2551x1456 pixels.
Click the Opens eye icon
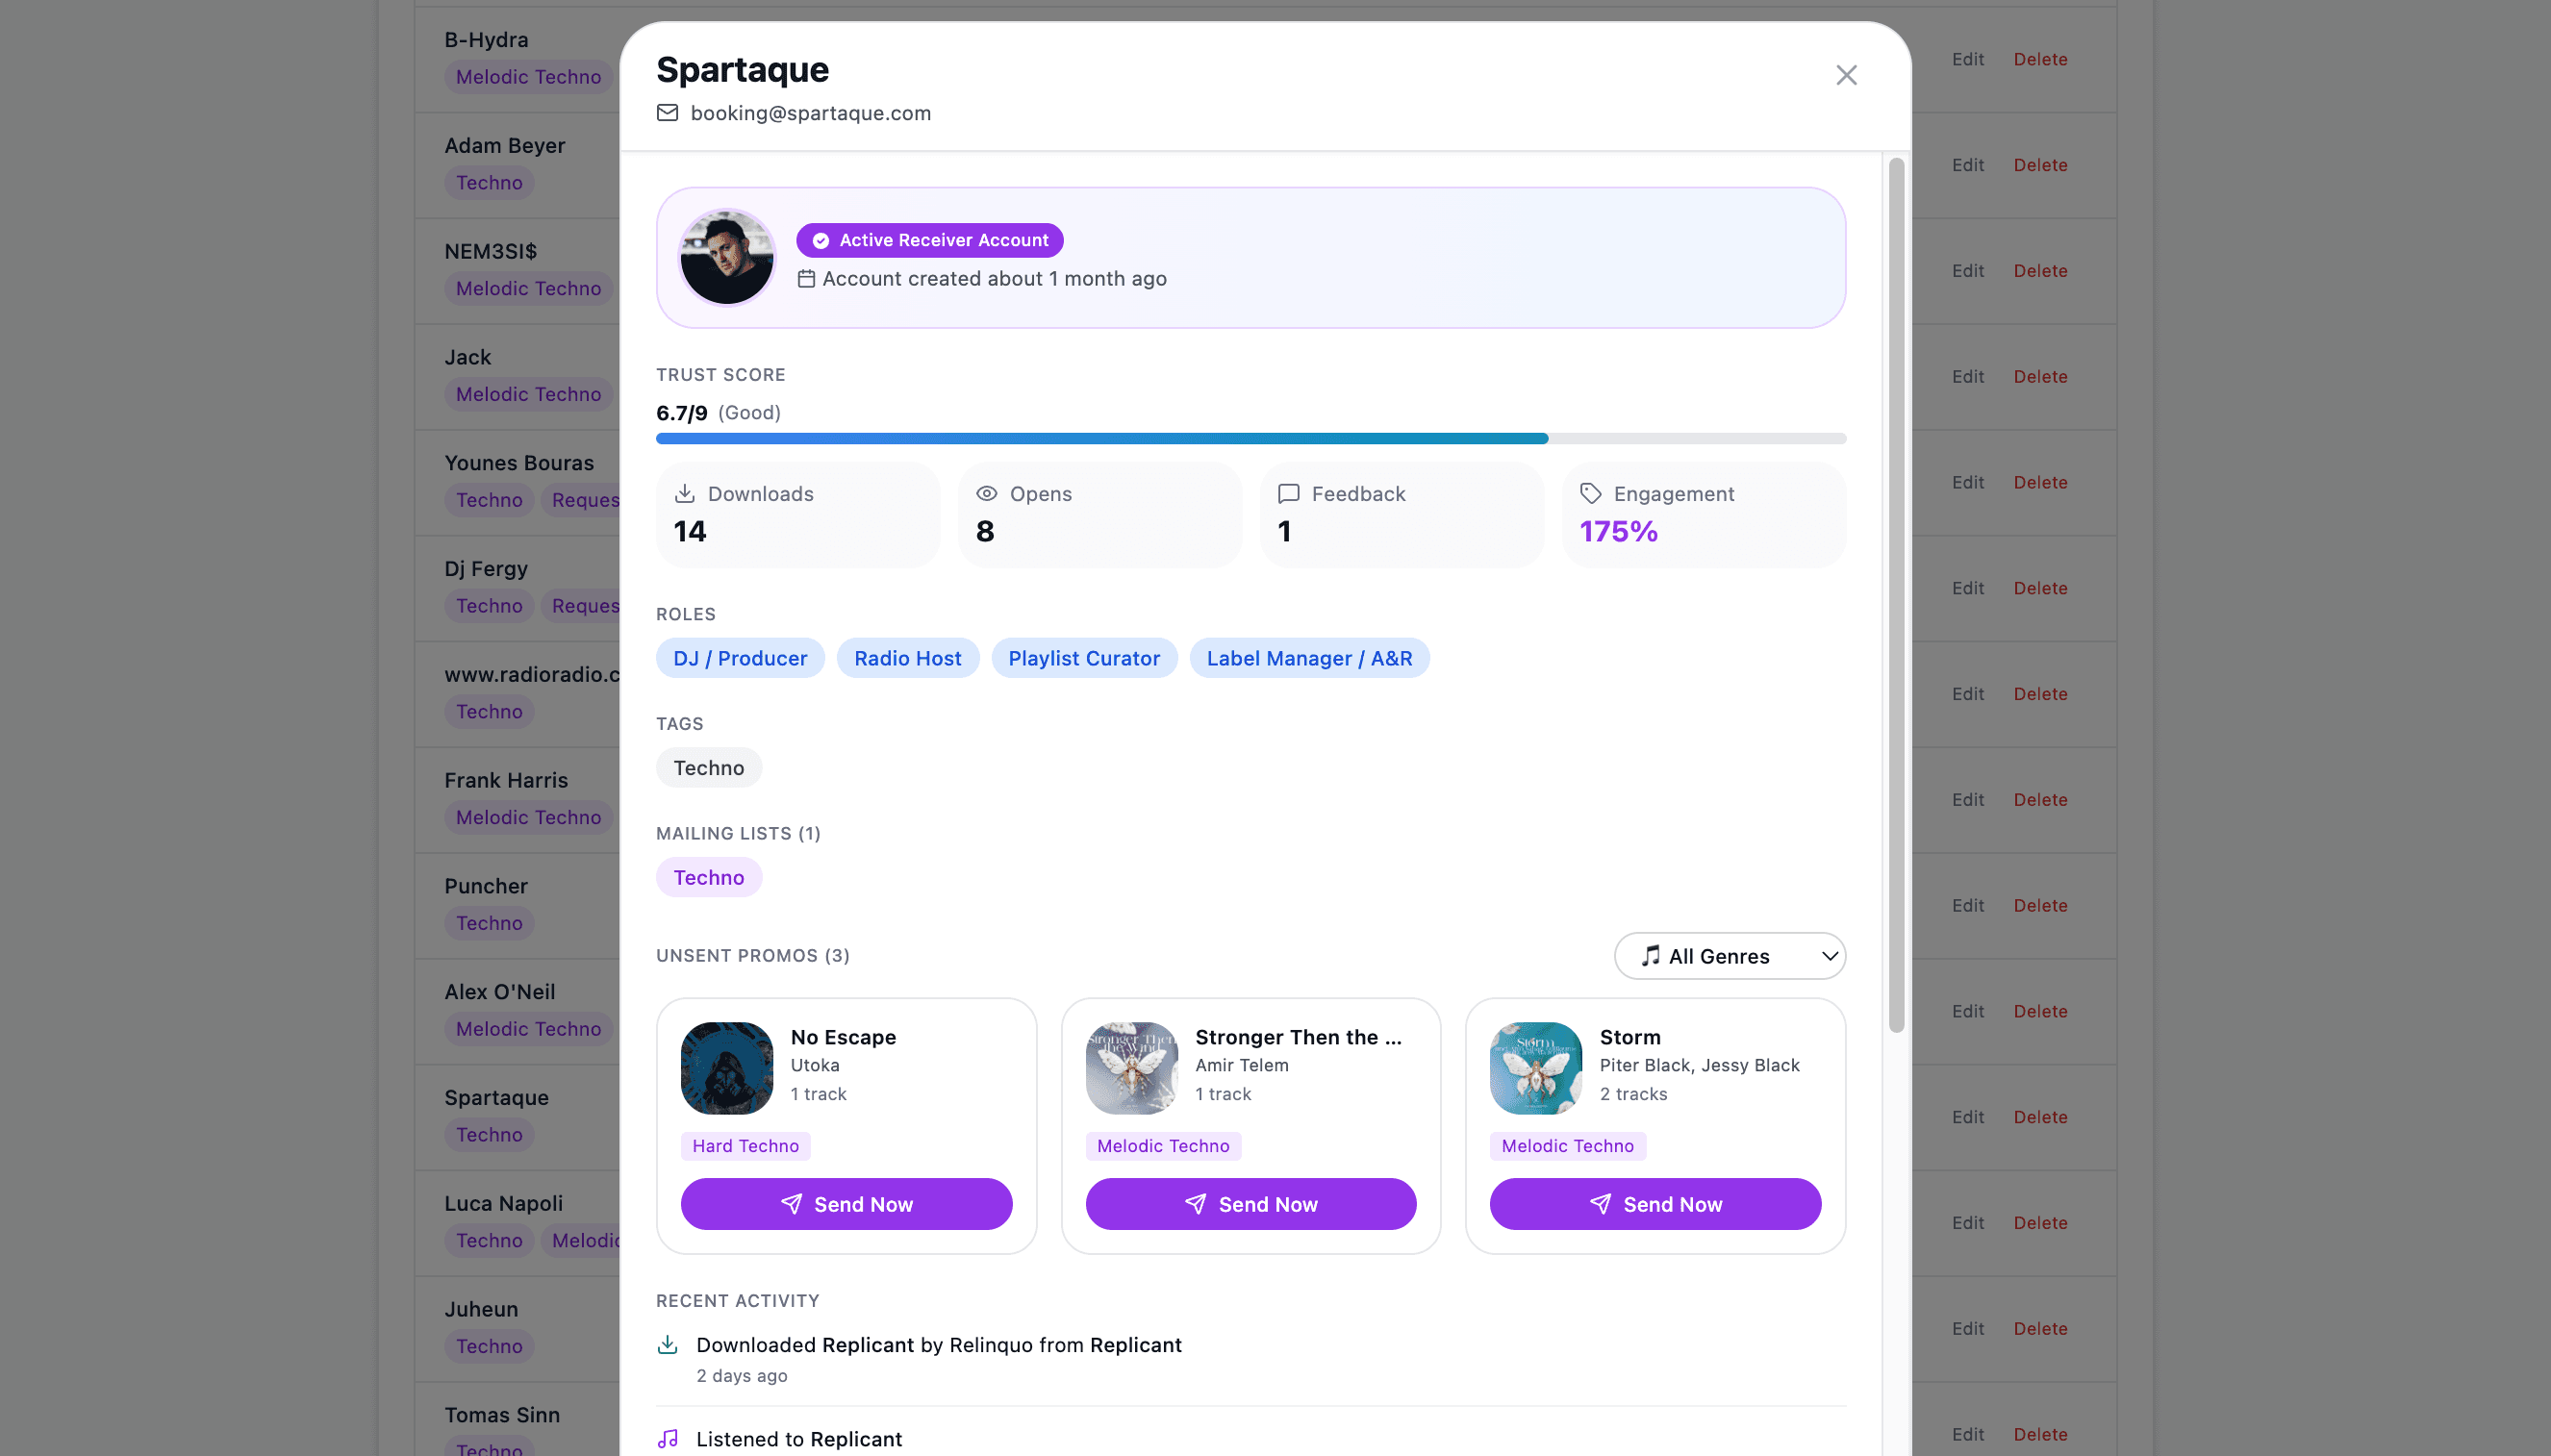(986, 493)
